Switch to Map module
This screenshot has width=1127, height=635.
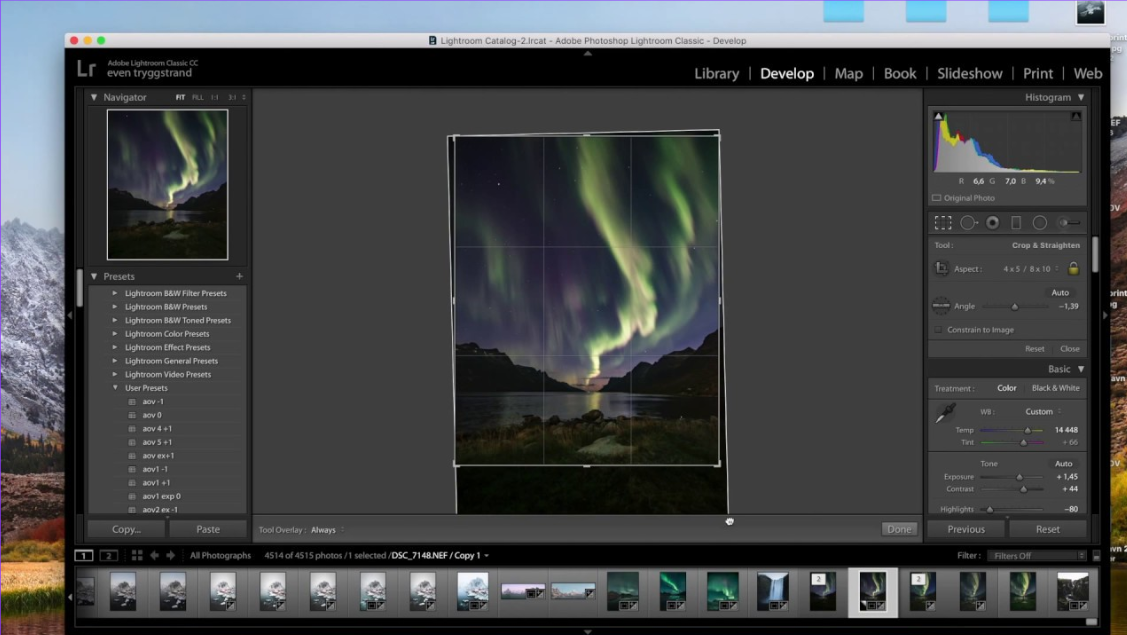(848, 73)
